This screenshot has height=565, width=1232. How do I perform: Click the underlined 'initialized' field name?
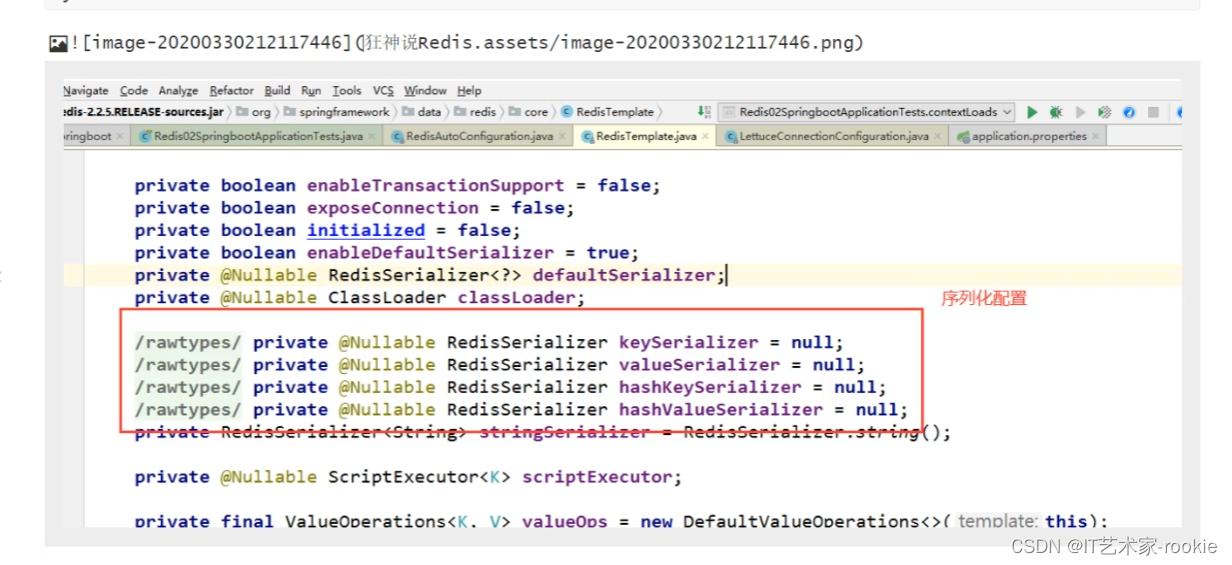[366, 230]
